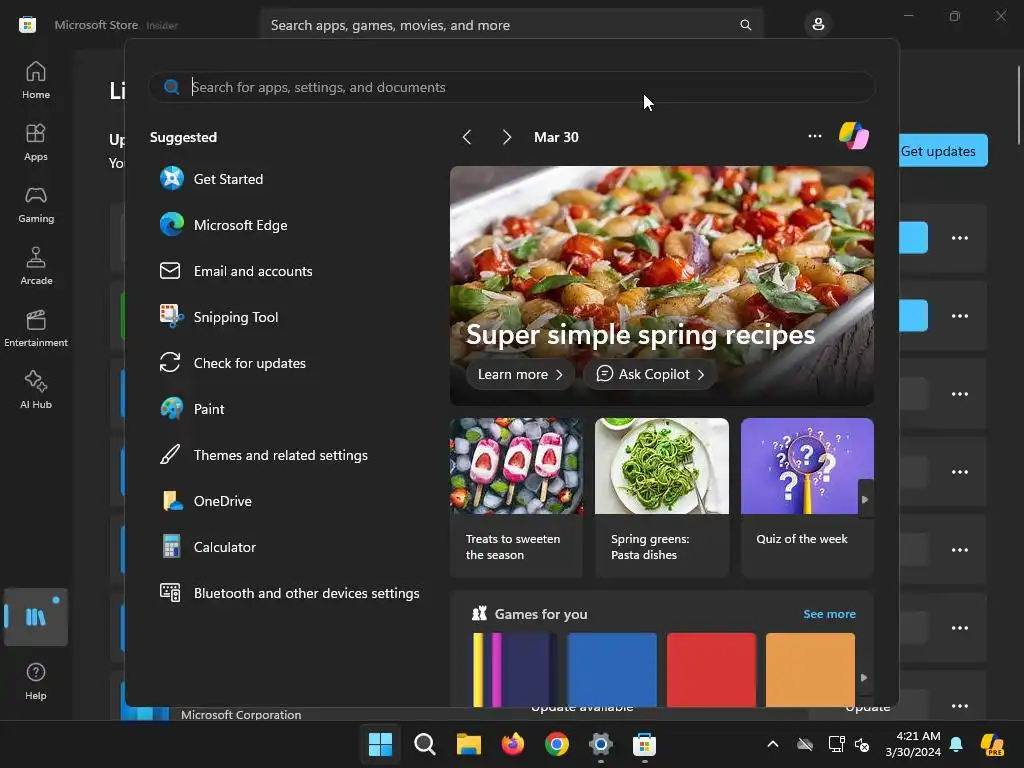Open Treats to sweeten the season card
Image resolution: width=1024 pixels, height=768 pixels.
click(516, 498)
